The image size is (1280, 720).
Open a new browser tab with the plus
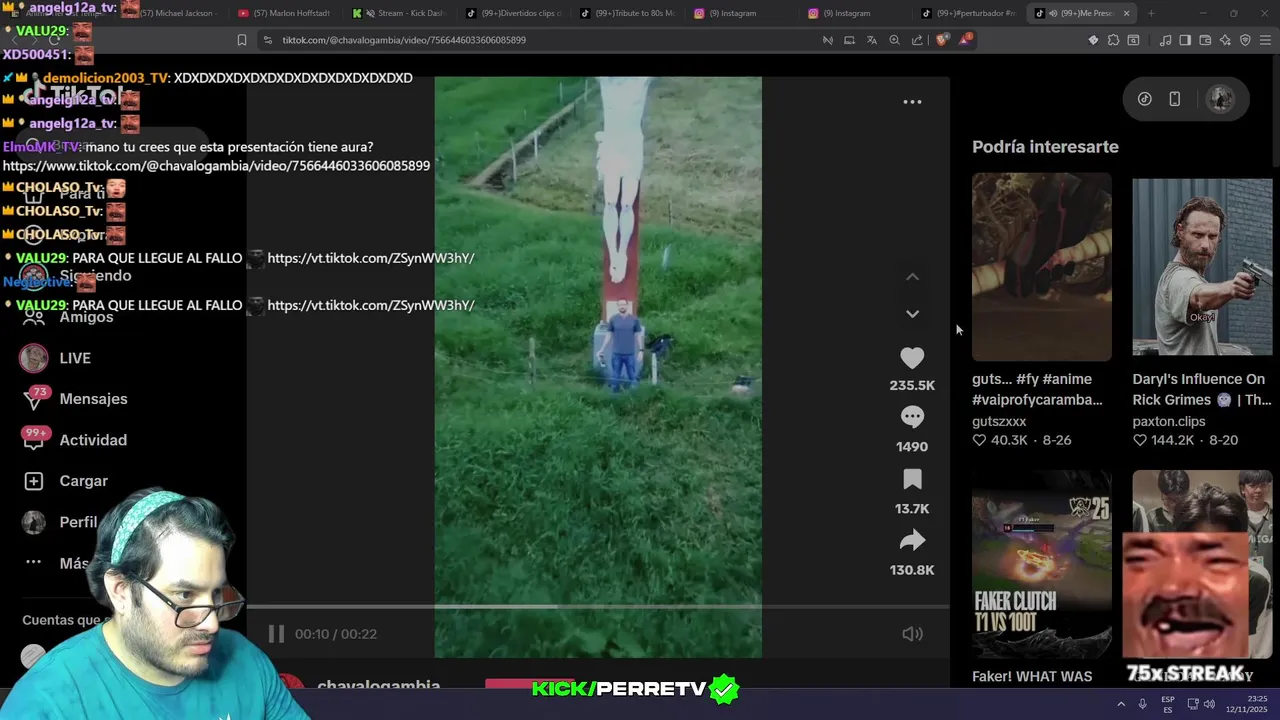[1151, 13]
